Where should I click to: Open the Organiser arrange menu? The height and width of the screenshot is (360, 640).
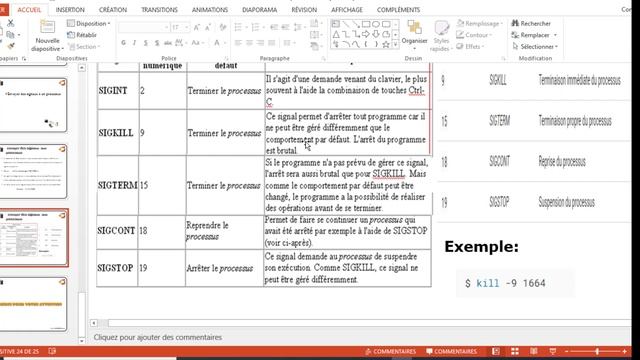[x=414, y=34]
